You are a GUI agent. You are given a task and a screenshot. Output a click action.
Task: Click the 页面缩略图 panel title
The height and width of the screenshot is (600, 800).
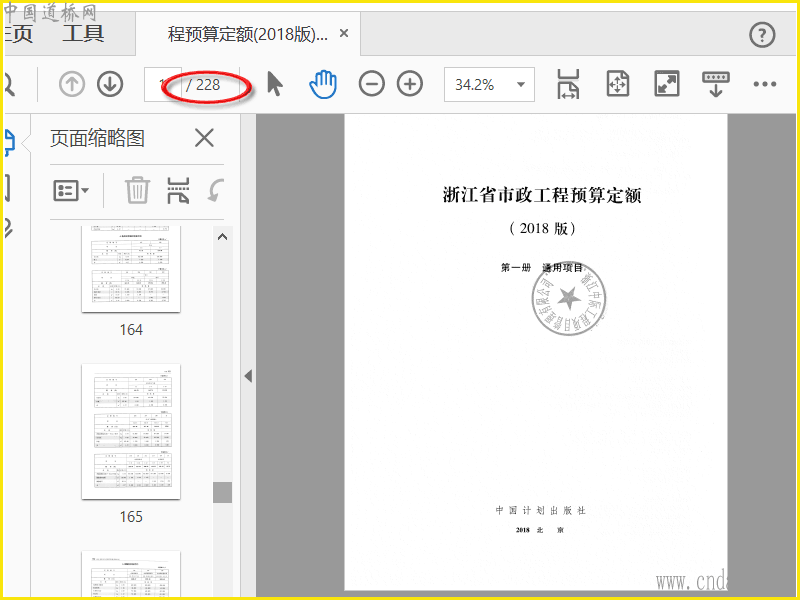(97, 138)
